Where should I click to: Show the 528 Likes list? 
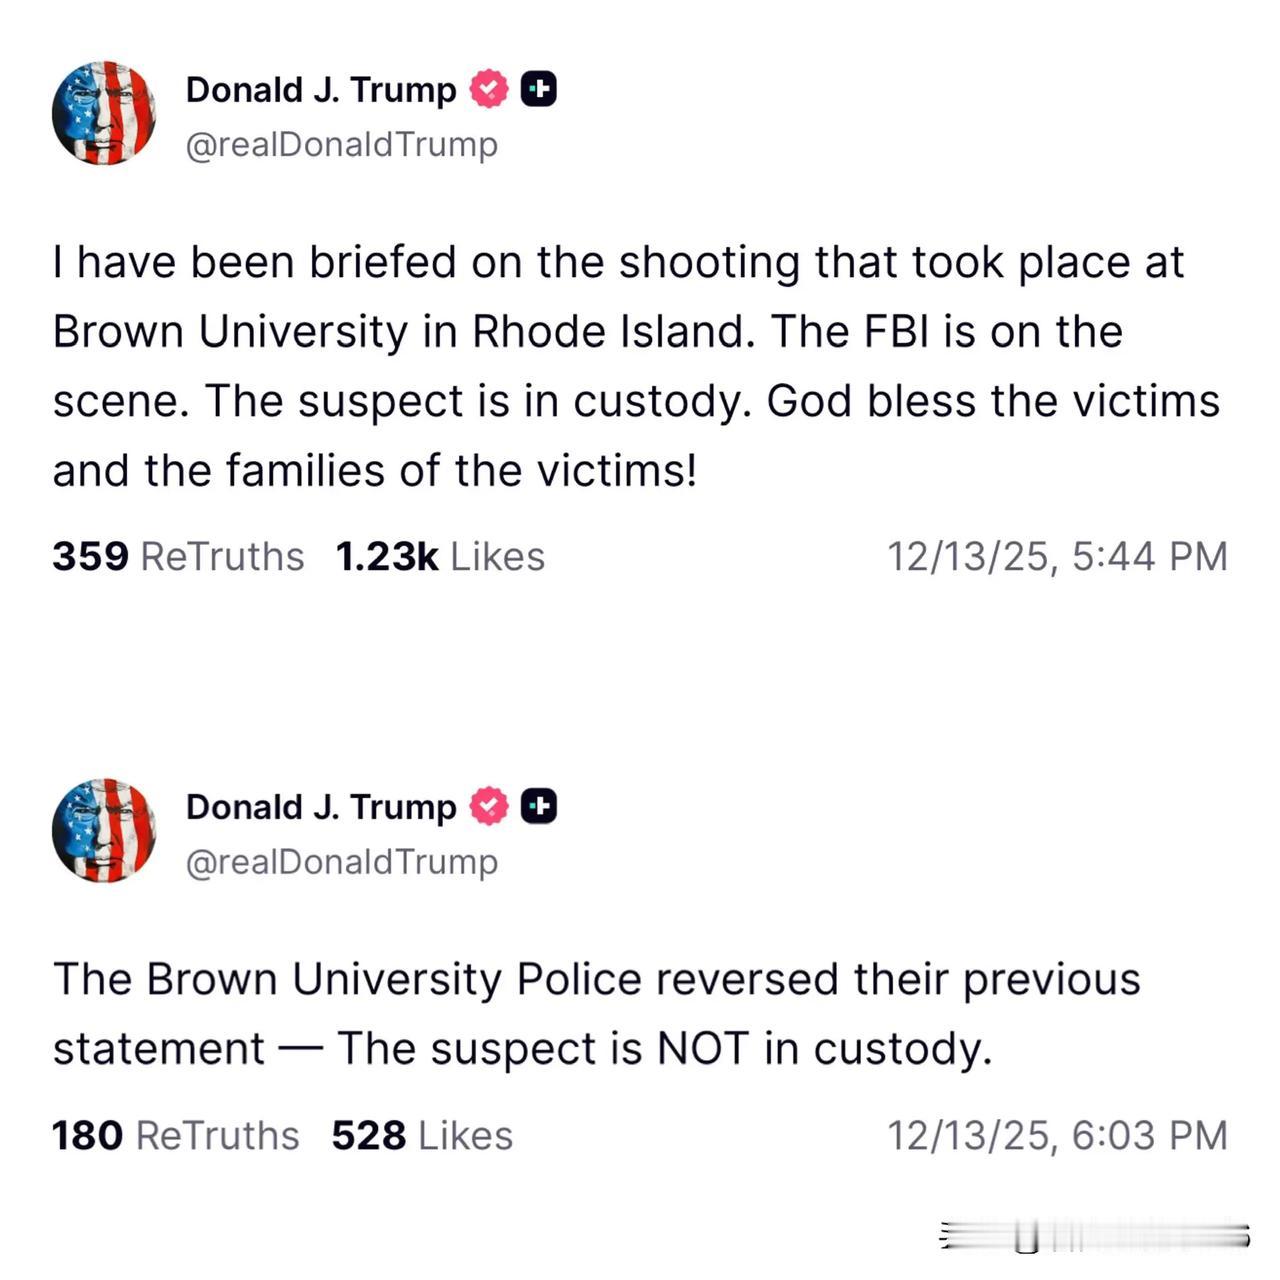tap(422, 1135)
